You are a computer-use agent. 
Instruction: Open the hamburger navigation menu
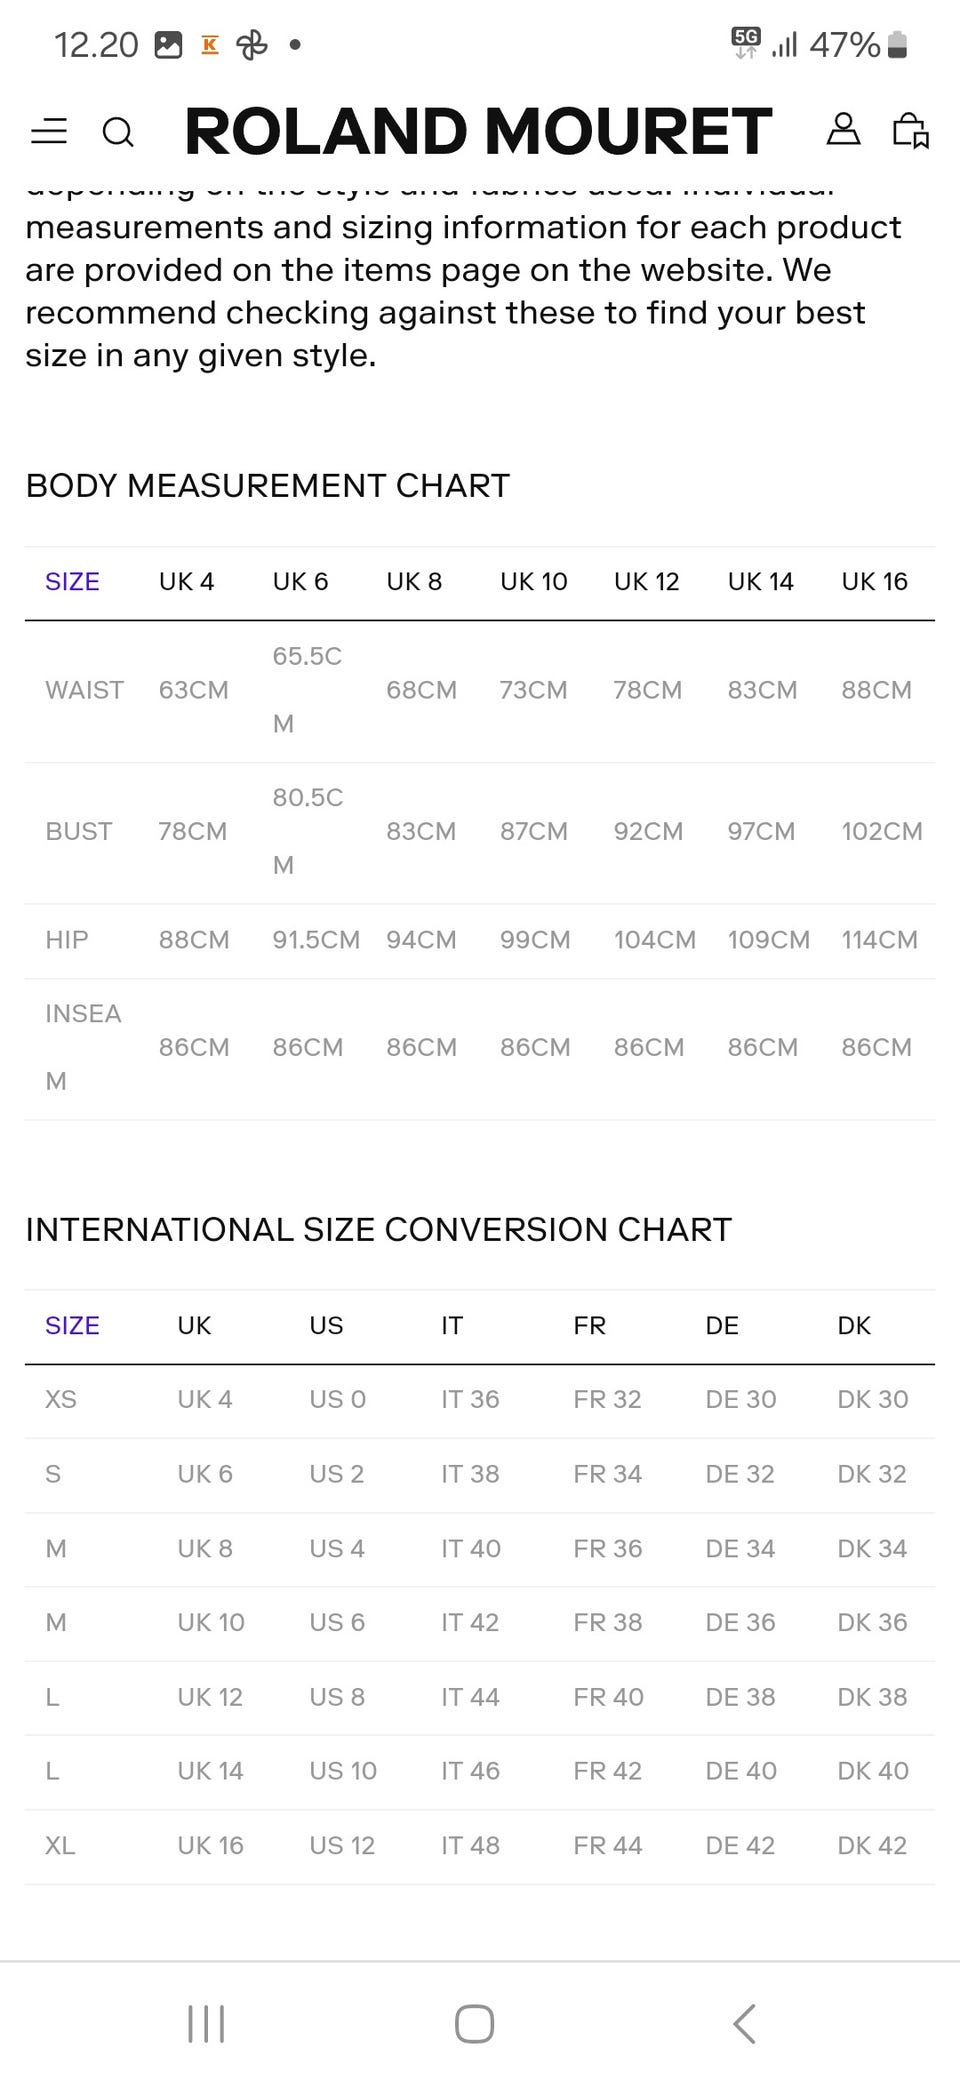click(49, 131)
